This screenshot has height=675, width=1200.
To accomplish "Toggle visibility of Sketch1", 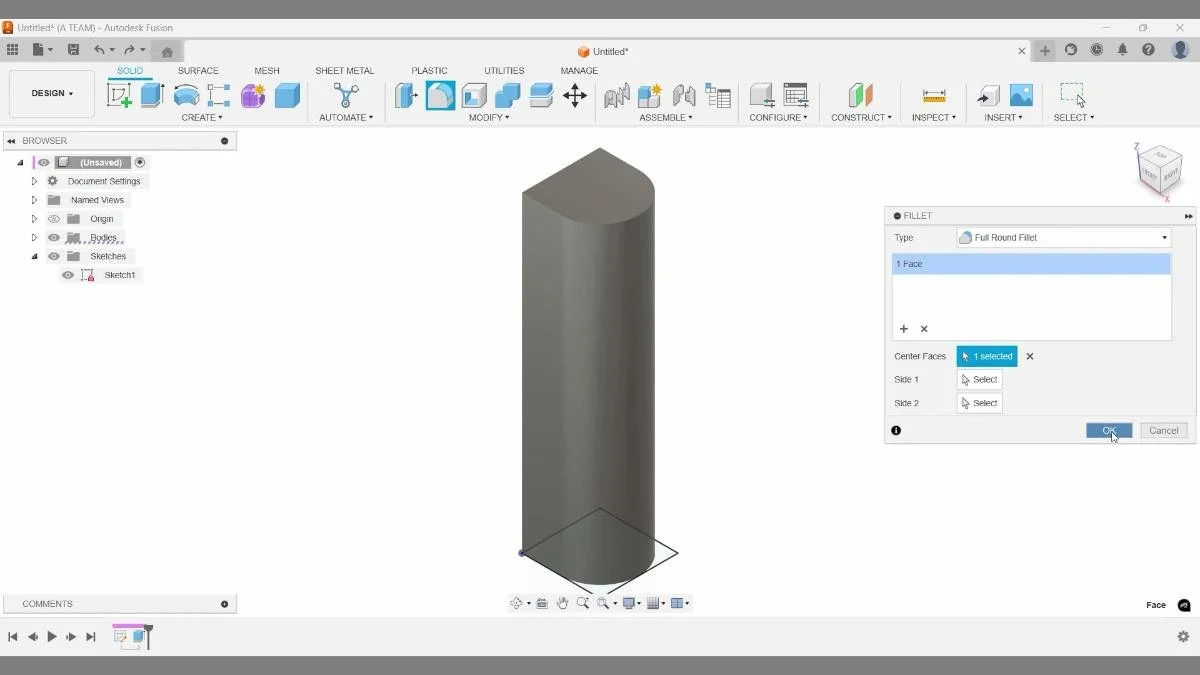I will point(68,274).
